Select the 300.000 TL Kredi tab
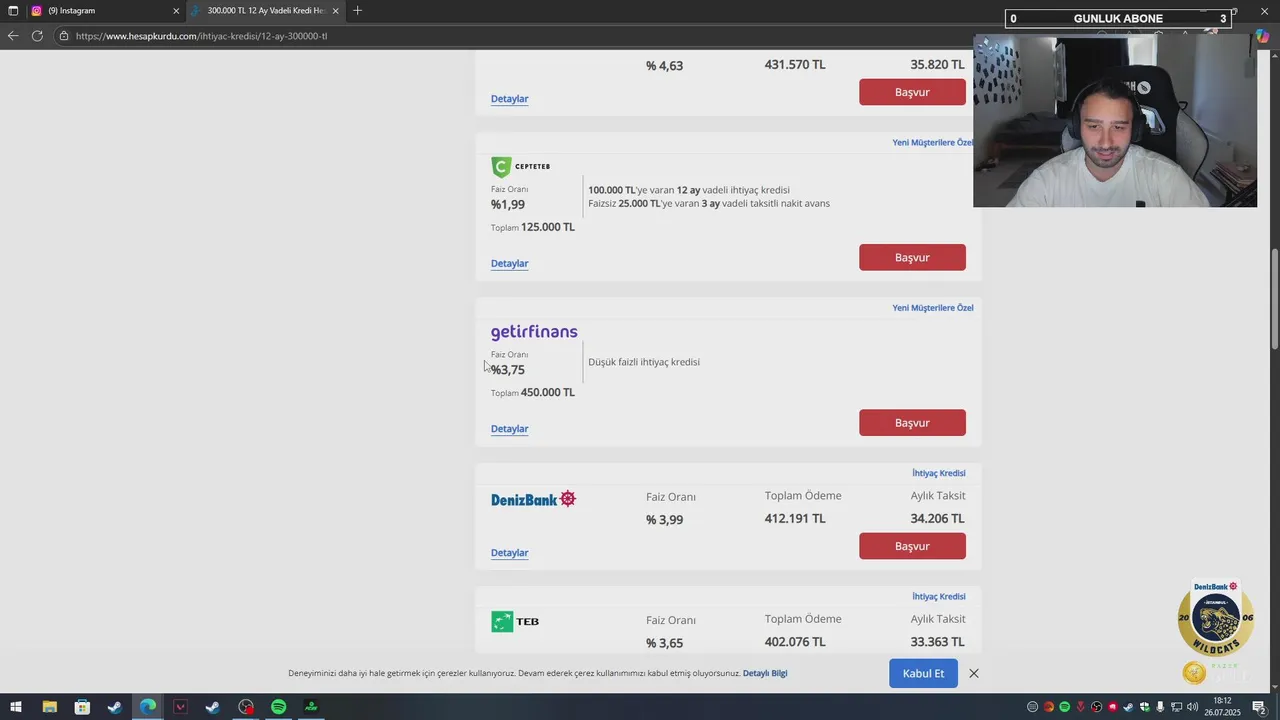The height and width of the screenshot is (720, 1280). coord(265,11)
